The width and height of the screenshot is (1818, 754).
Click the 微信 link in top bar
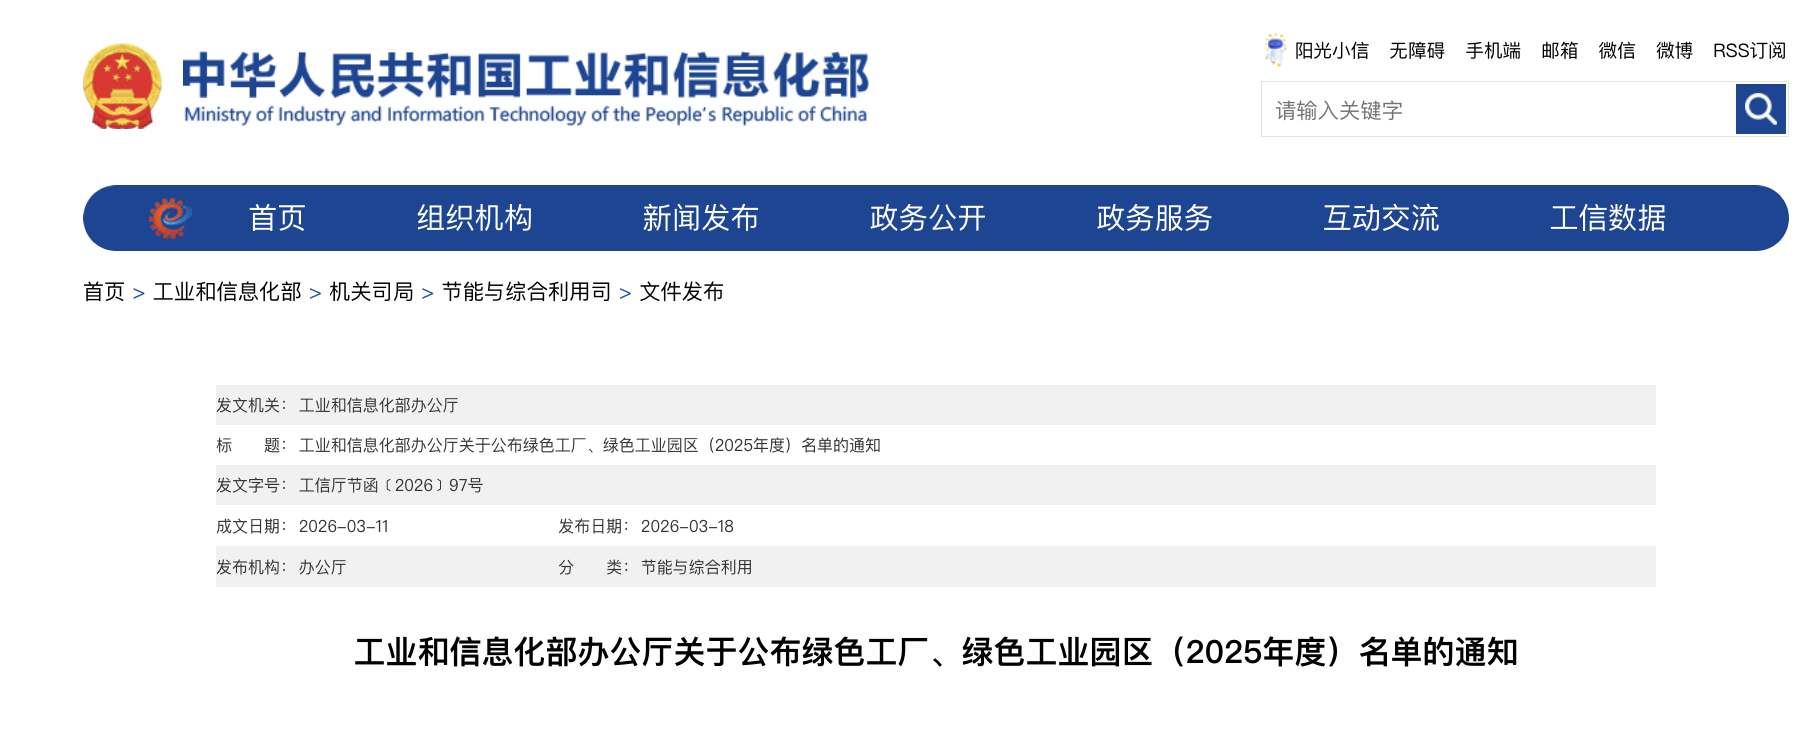click(x=1616, y=51)
